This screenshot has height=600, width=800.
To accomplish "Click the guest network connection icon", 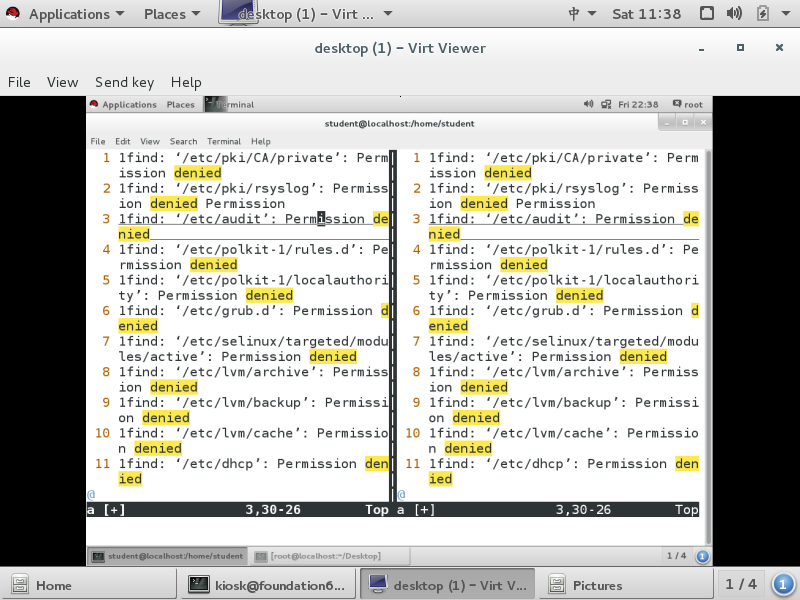I will (606, 105).
